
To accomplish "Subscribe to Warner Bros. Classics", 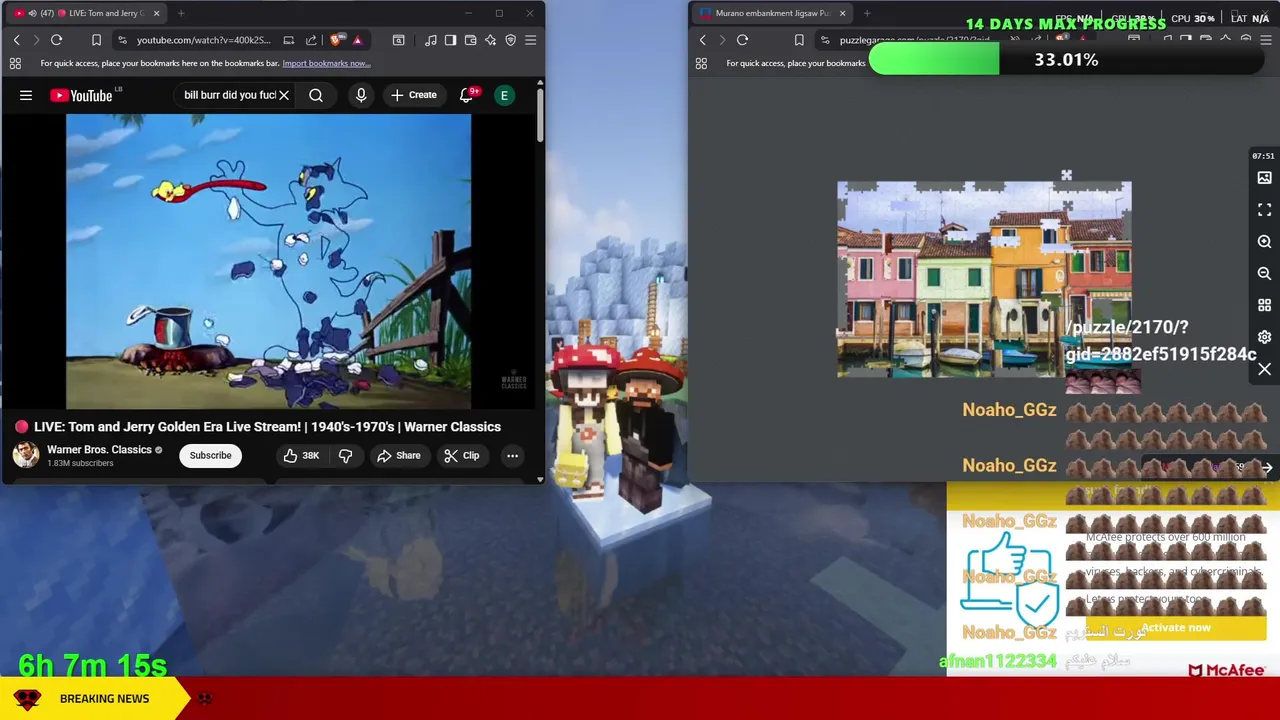I will (210, 455).
